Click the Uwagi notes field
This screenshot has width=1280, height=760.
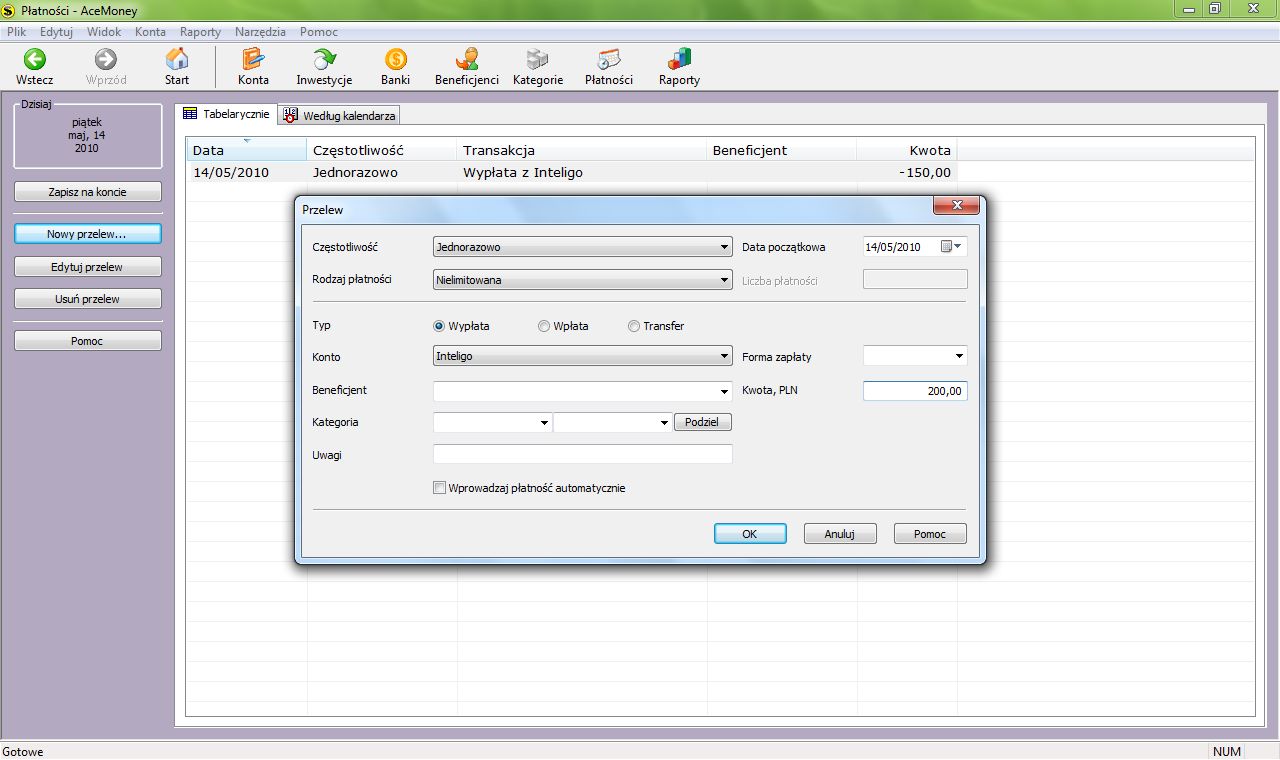pyautogui.click(x=583, y=455)
